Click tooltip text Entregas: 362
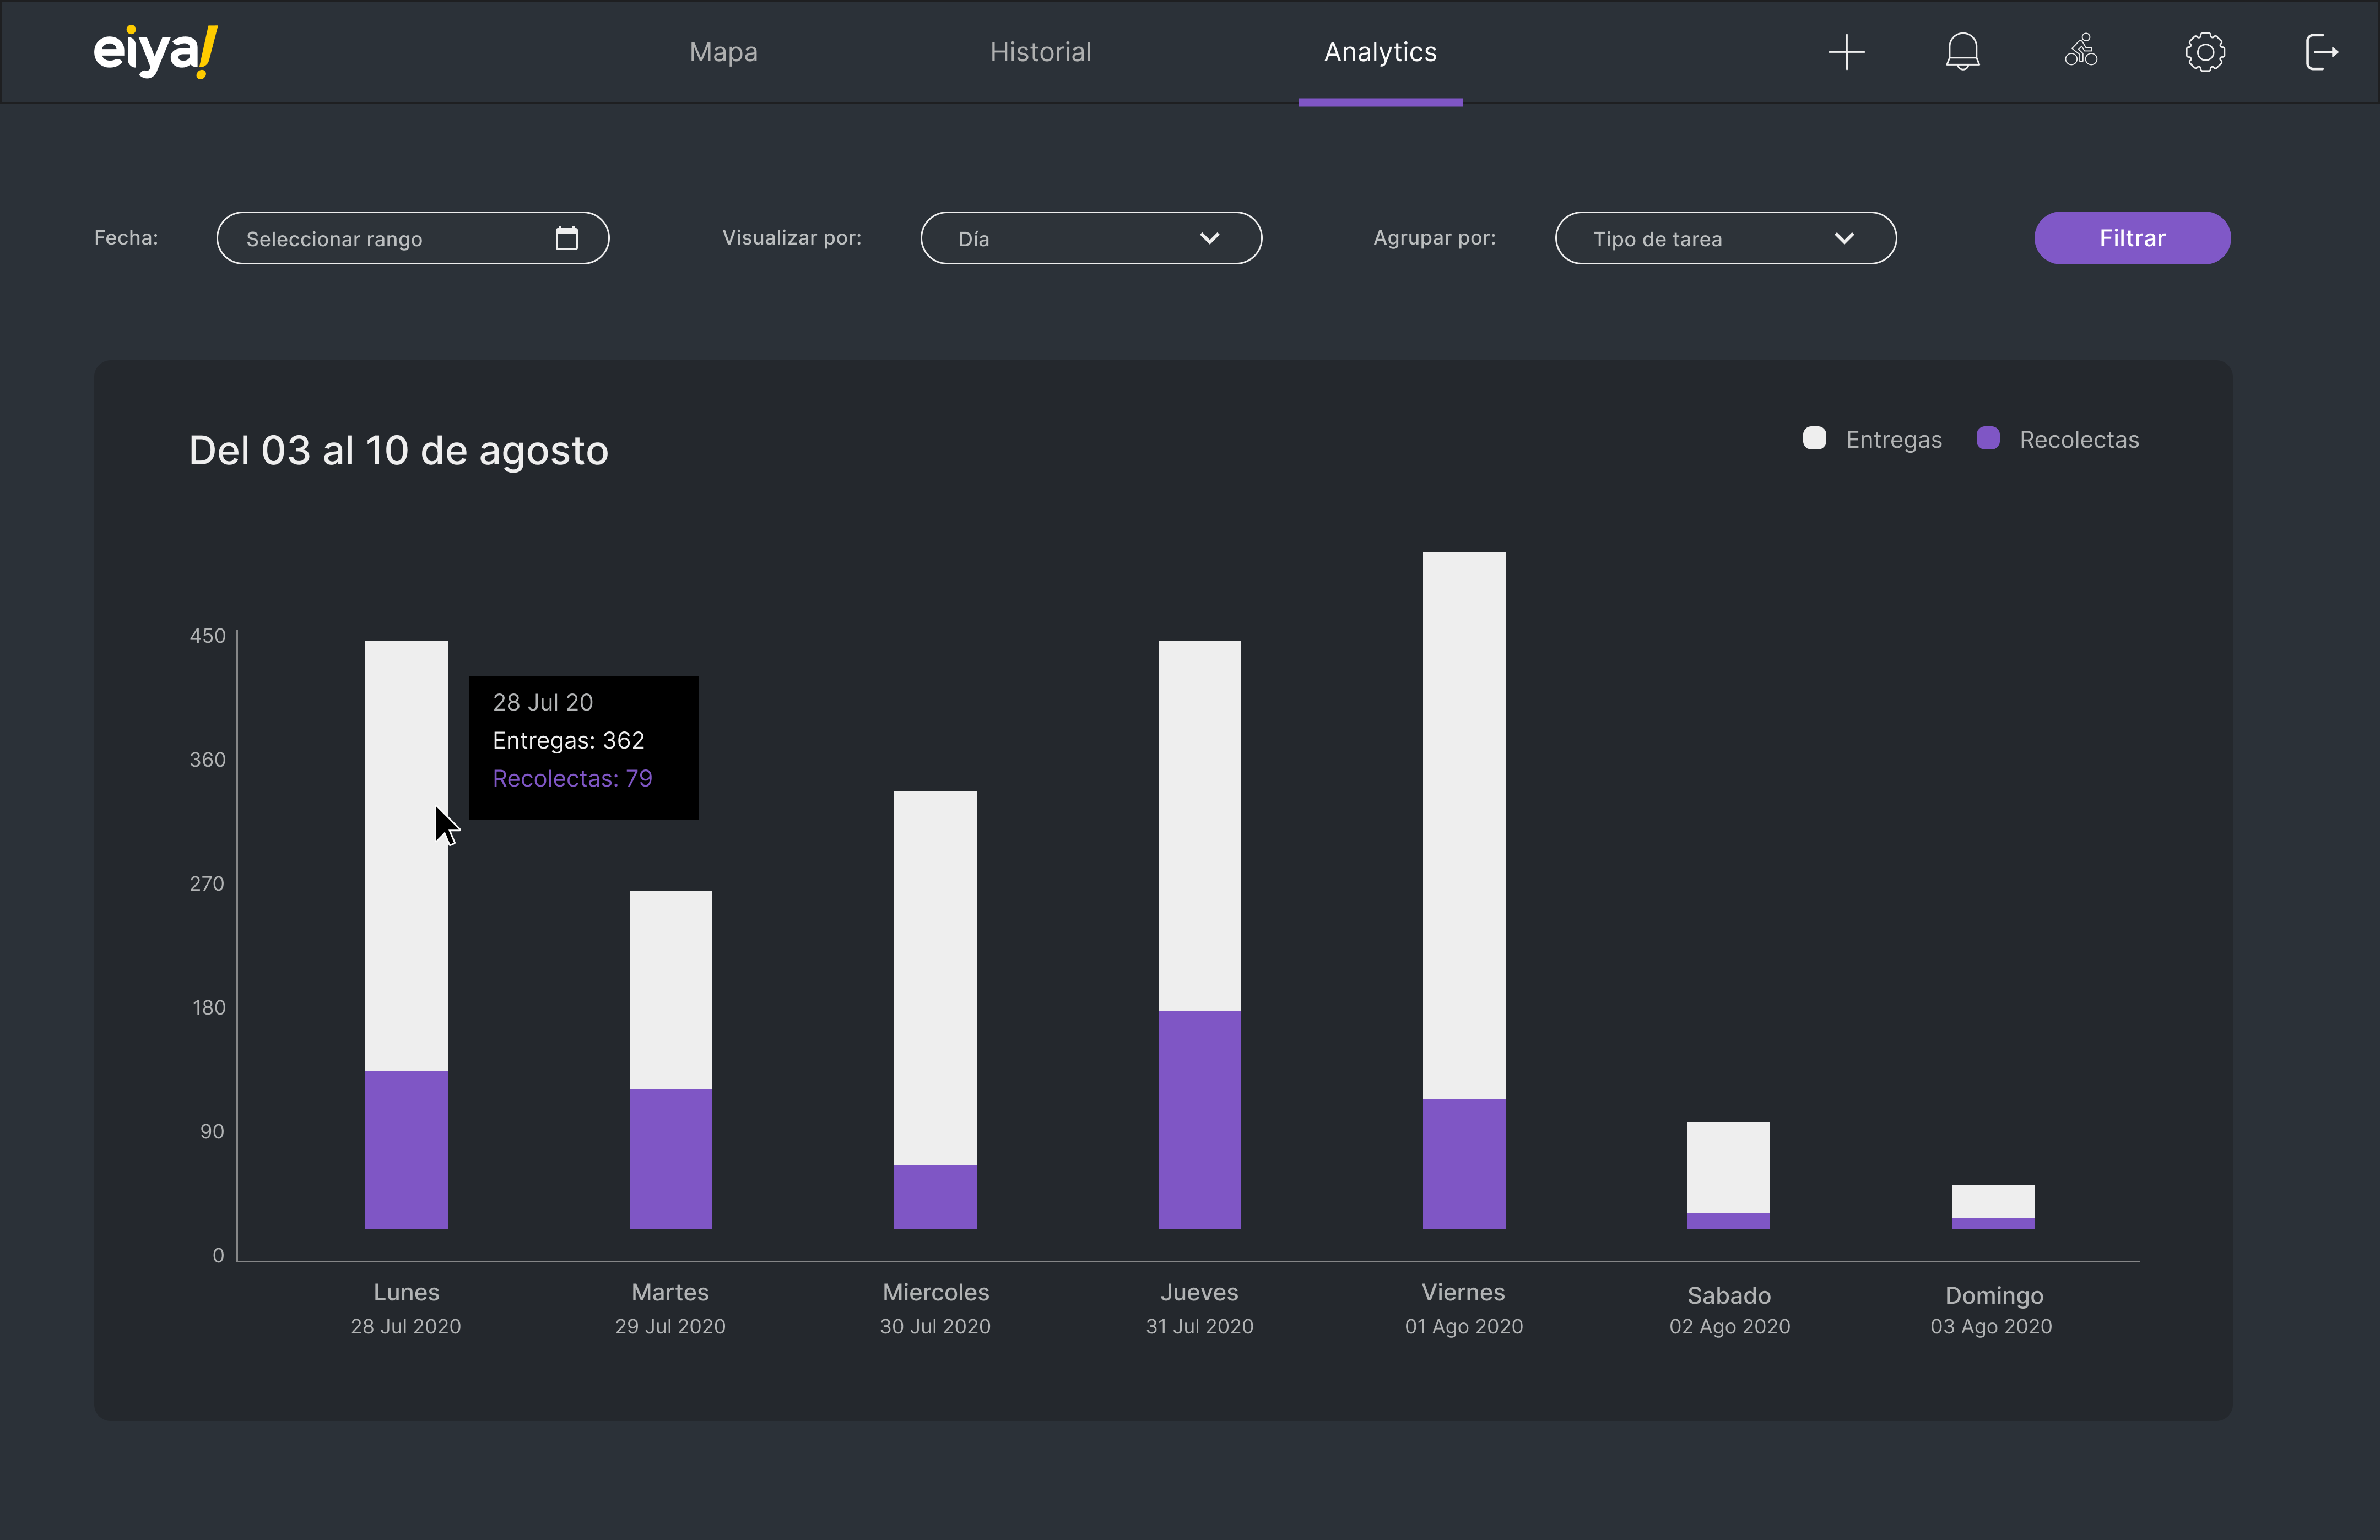Image resolution: width=2380 pixels, height=1540 pixels. (x=568, y=740)
